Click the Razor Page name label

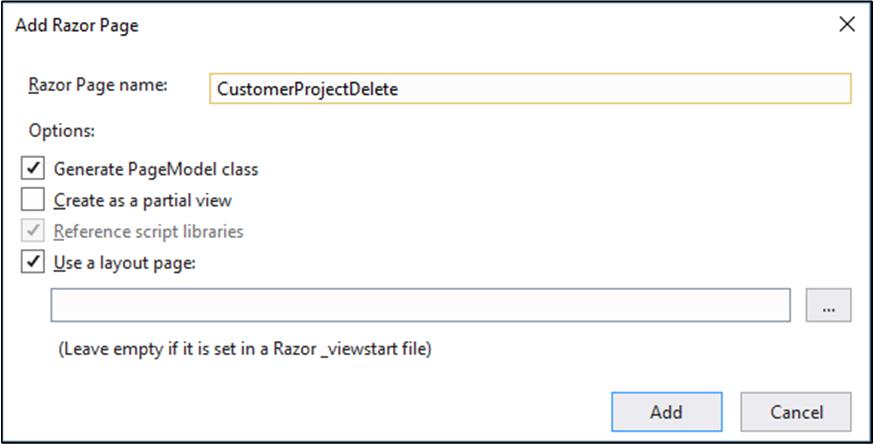pos(98,85)
